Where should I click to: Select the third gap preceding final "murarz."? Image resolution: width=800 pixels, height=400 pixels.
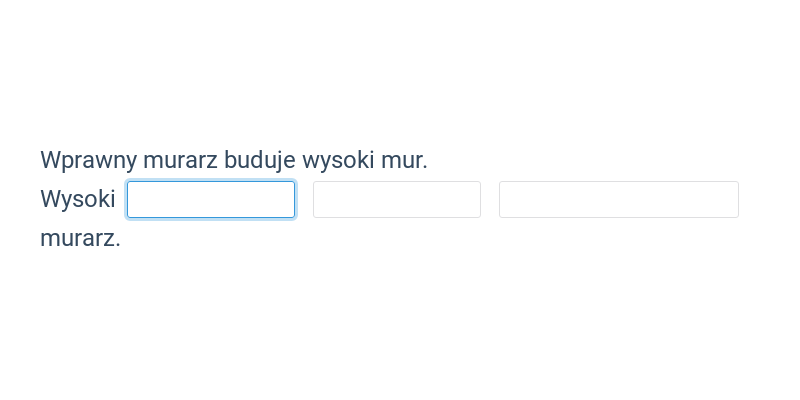[619, 199]
